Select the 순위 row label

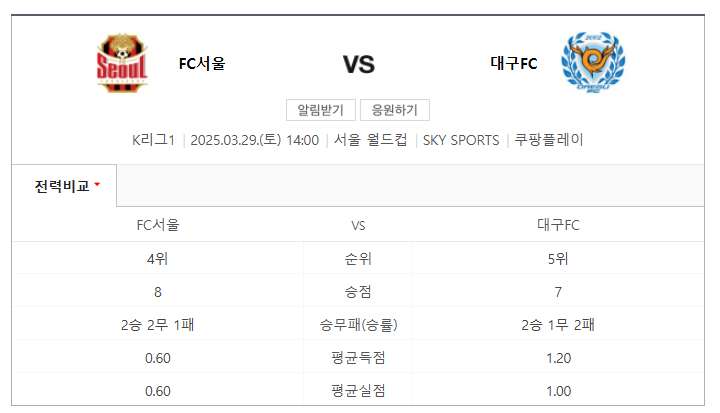pyautogui.click(x=358, y=259)
